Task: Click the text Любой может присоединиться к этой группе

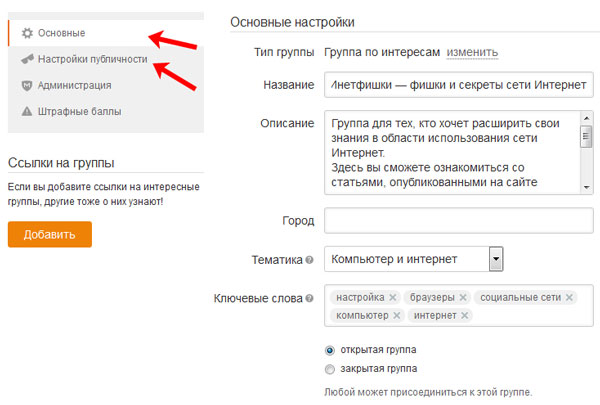Action: click(428, 392)
